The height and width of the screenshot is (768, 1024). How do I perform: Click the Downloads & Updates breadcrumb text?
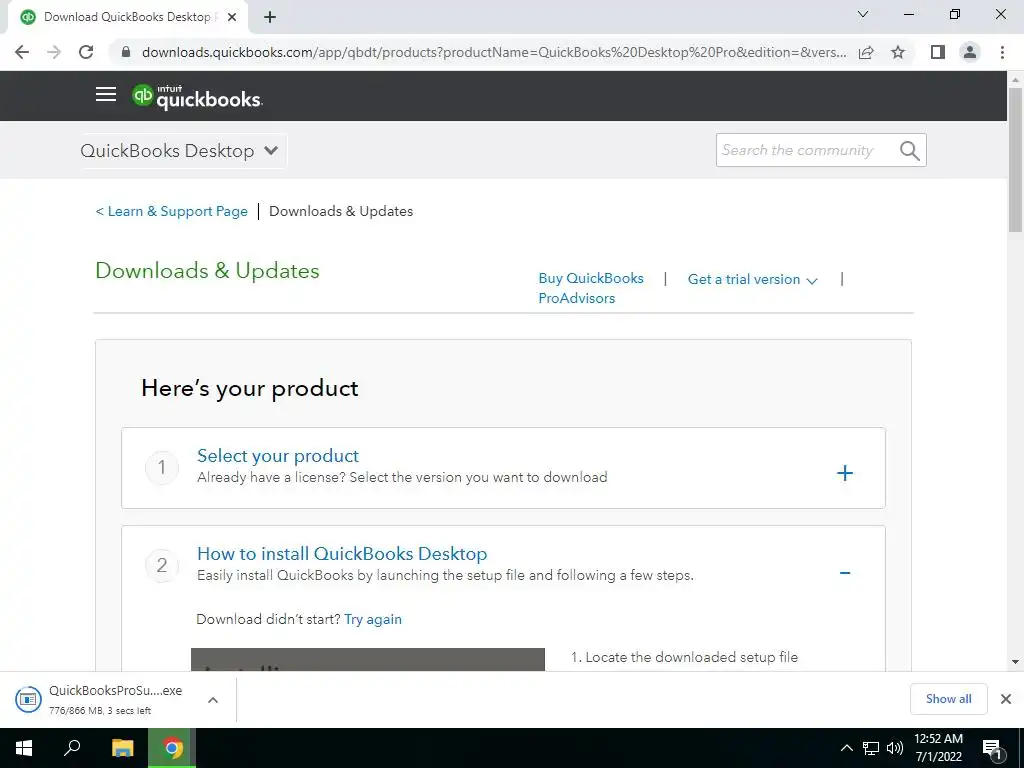coord(341,212)
